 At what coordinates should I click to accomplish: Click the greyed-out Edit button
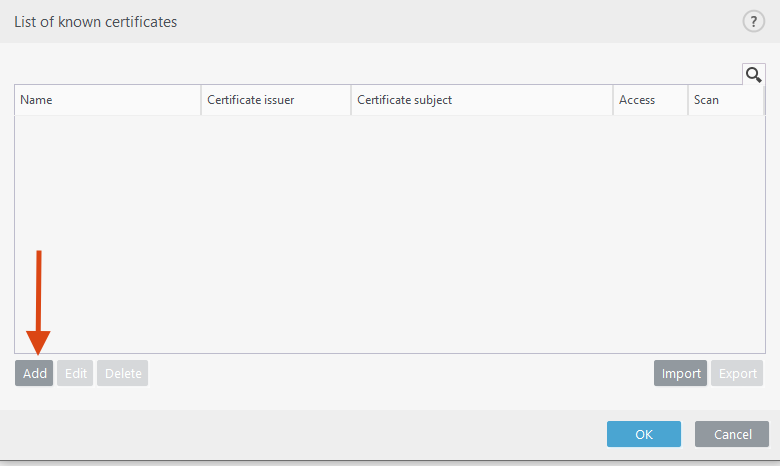point(76,374)
